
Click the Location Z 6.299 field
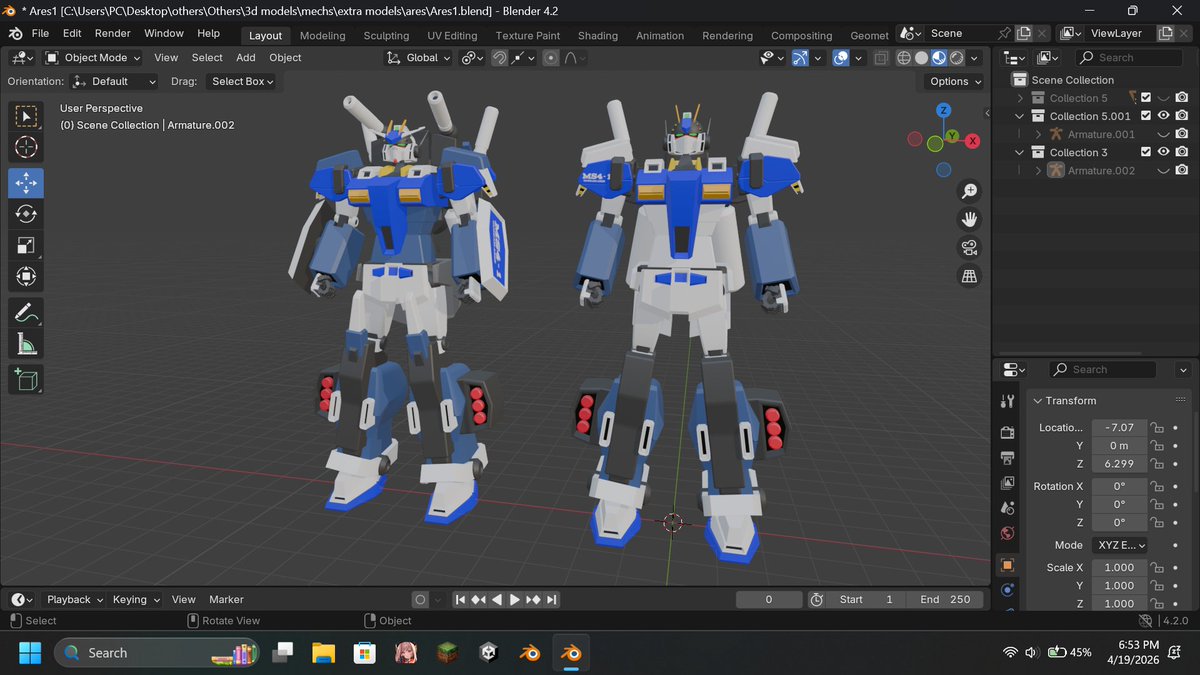pyautogui.click(x=1119, y=464)
